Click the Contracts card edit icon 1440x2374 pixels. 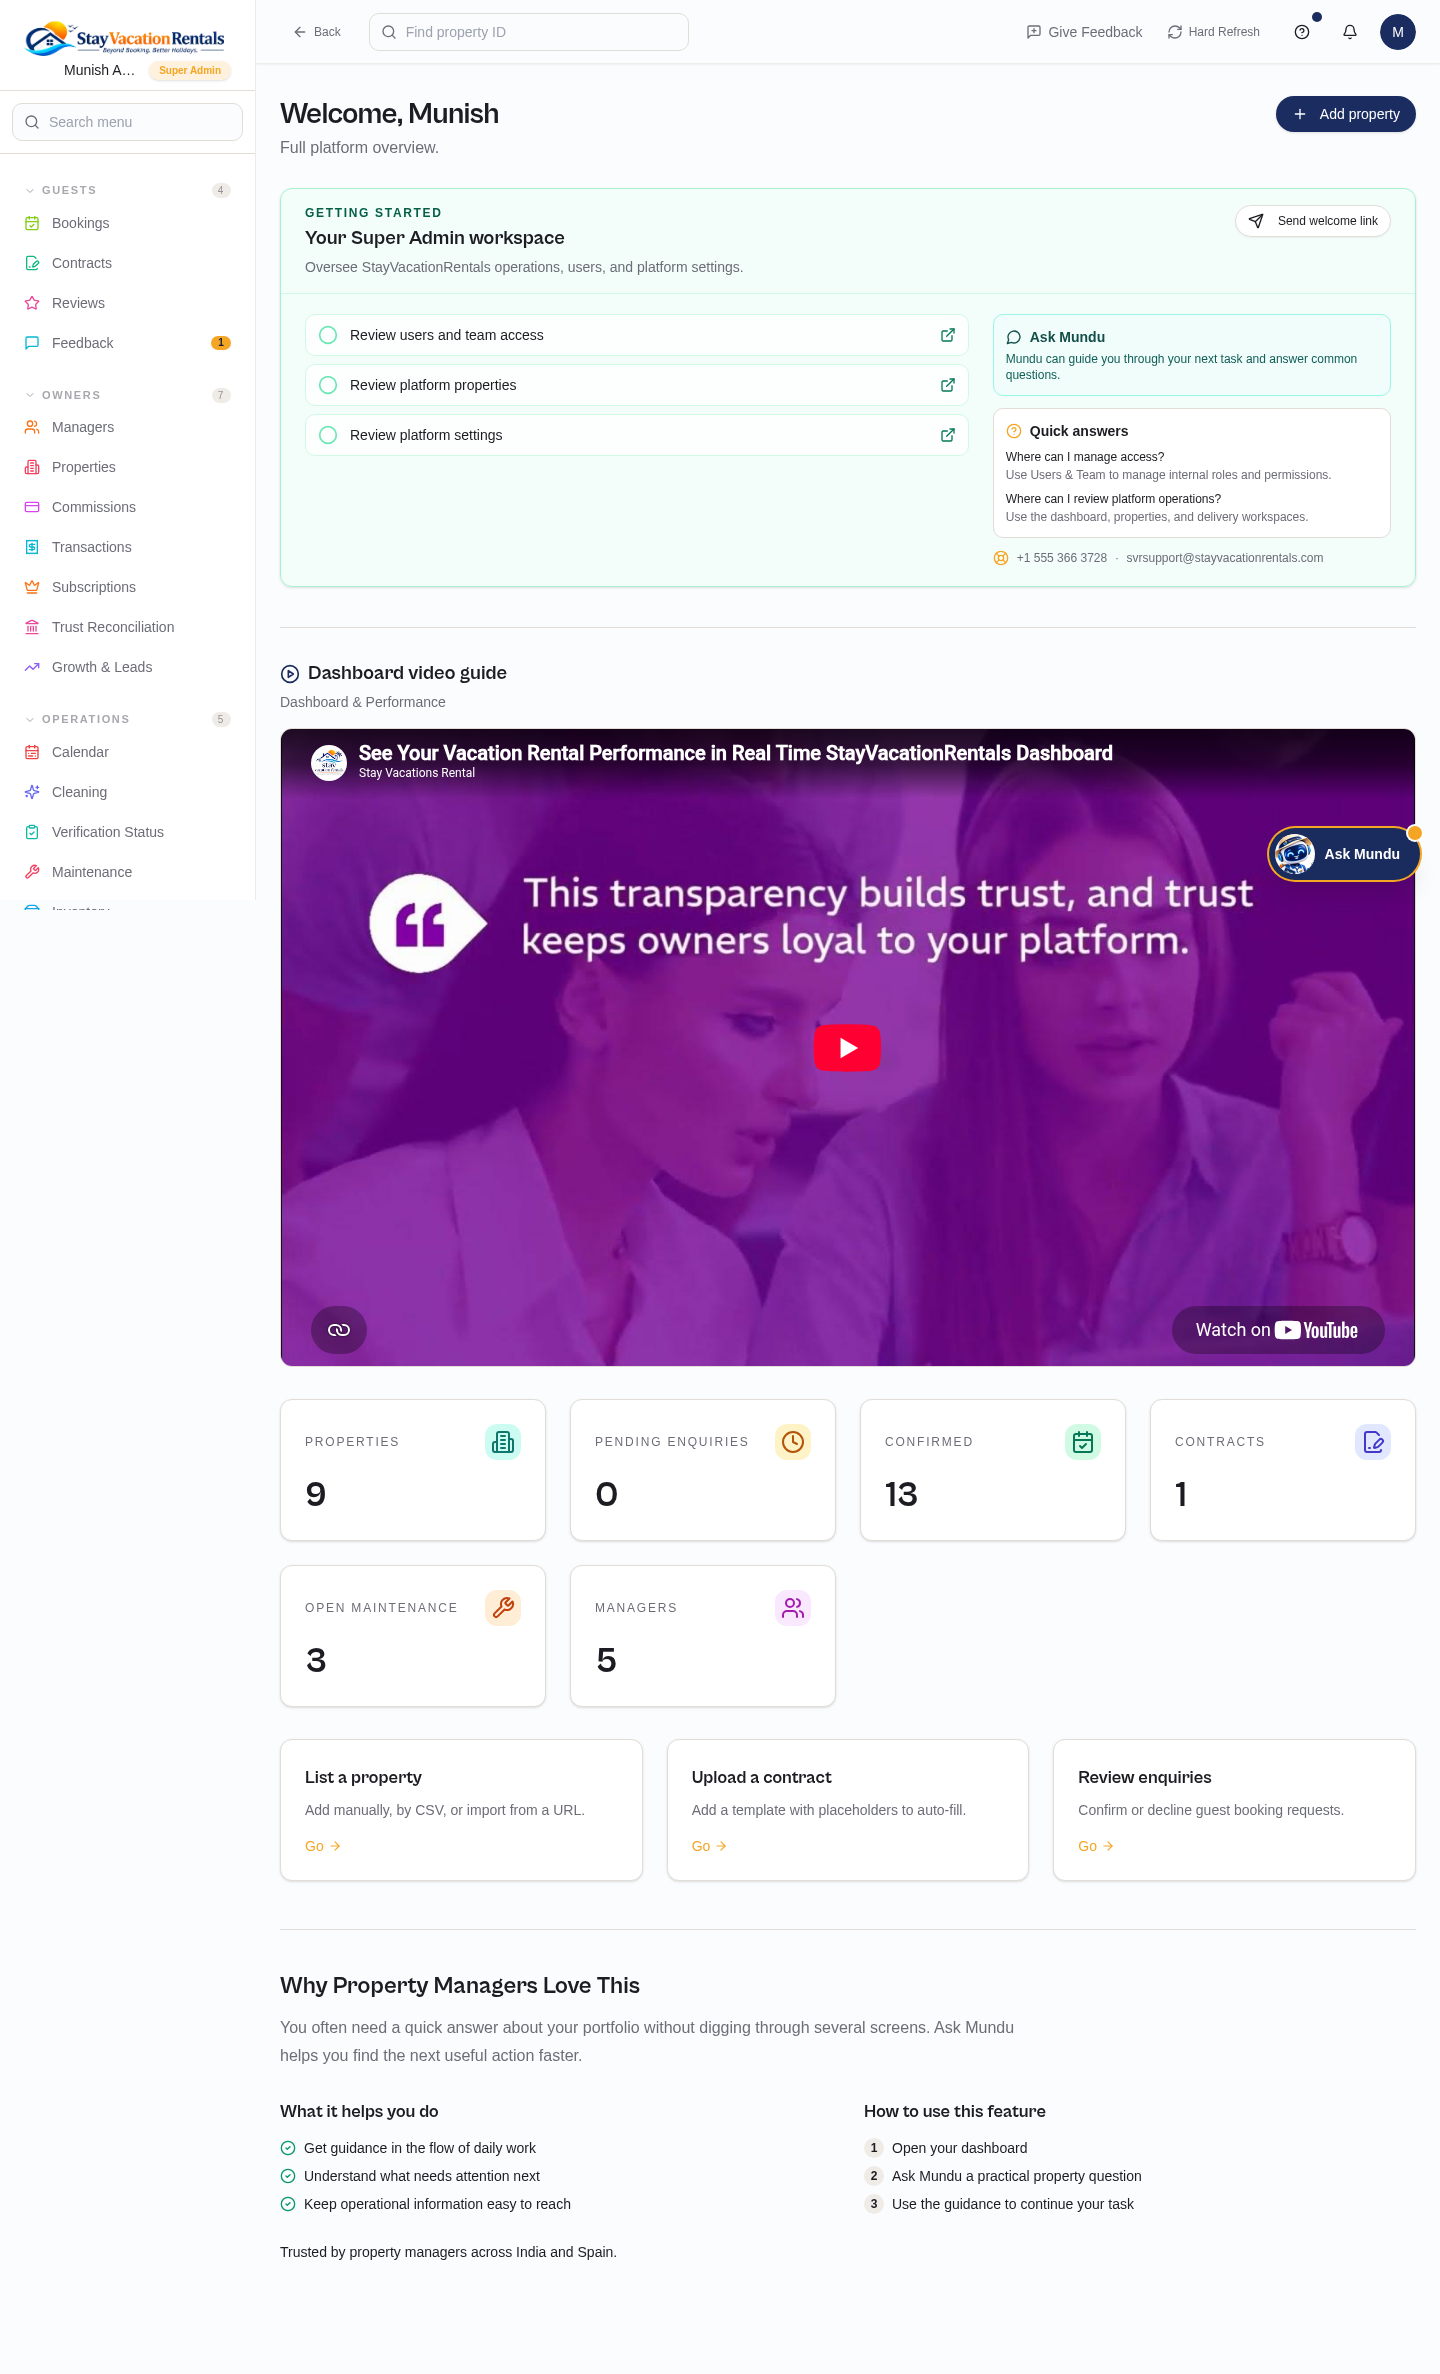click(1373, 1442)
